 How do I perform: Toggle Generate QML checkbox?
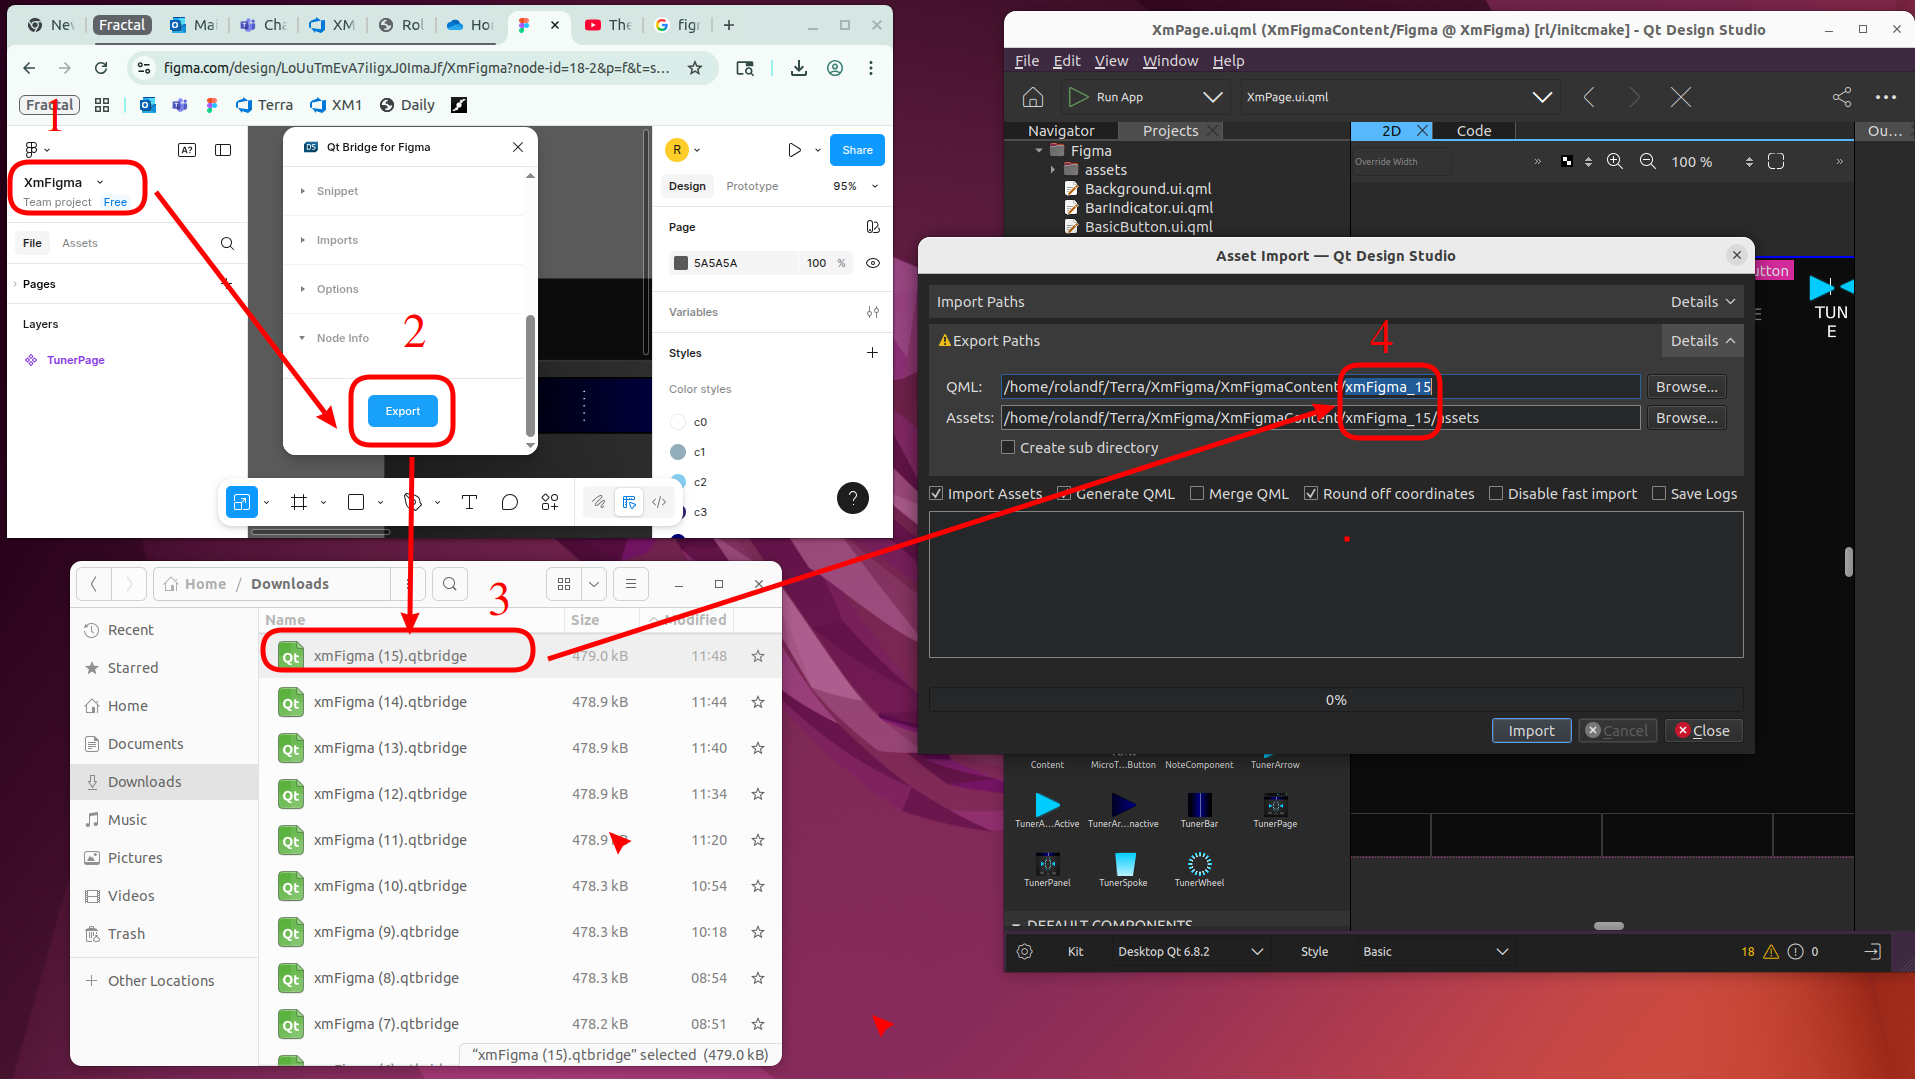coord(1064,494)
